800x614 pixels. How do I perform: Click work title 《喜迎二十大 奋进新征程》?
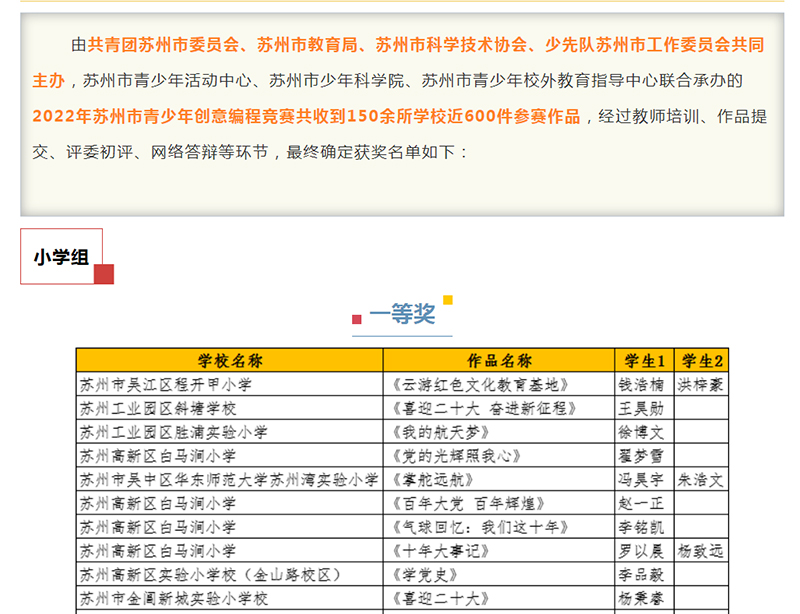(484, 408)
